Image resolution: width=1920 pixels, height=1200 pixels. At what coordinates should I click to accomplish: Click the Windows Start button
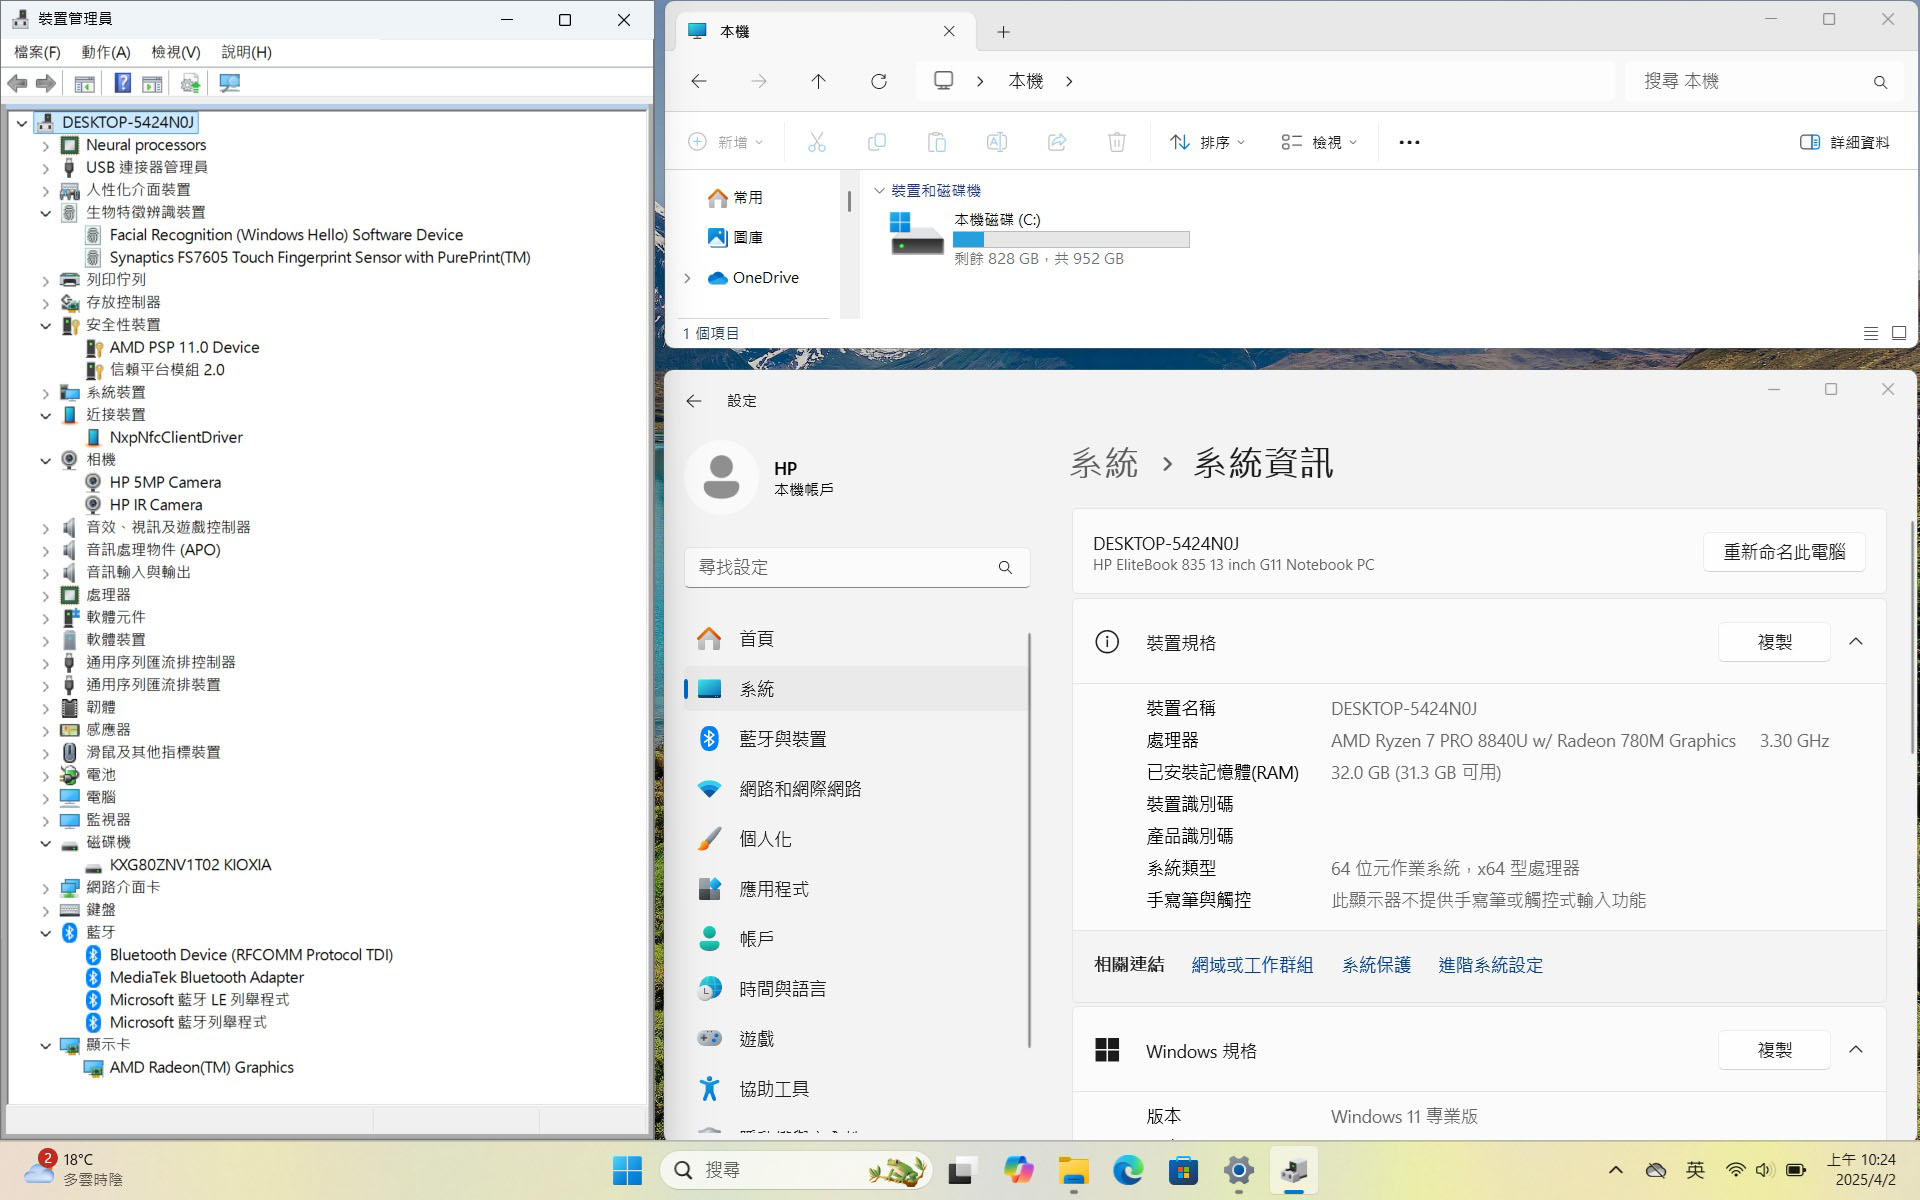(627, 1170)
